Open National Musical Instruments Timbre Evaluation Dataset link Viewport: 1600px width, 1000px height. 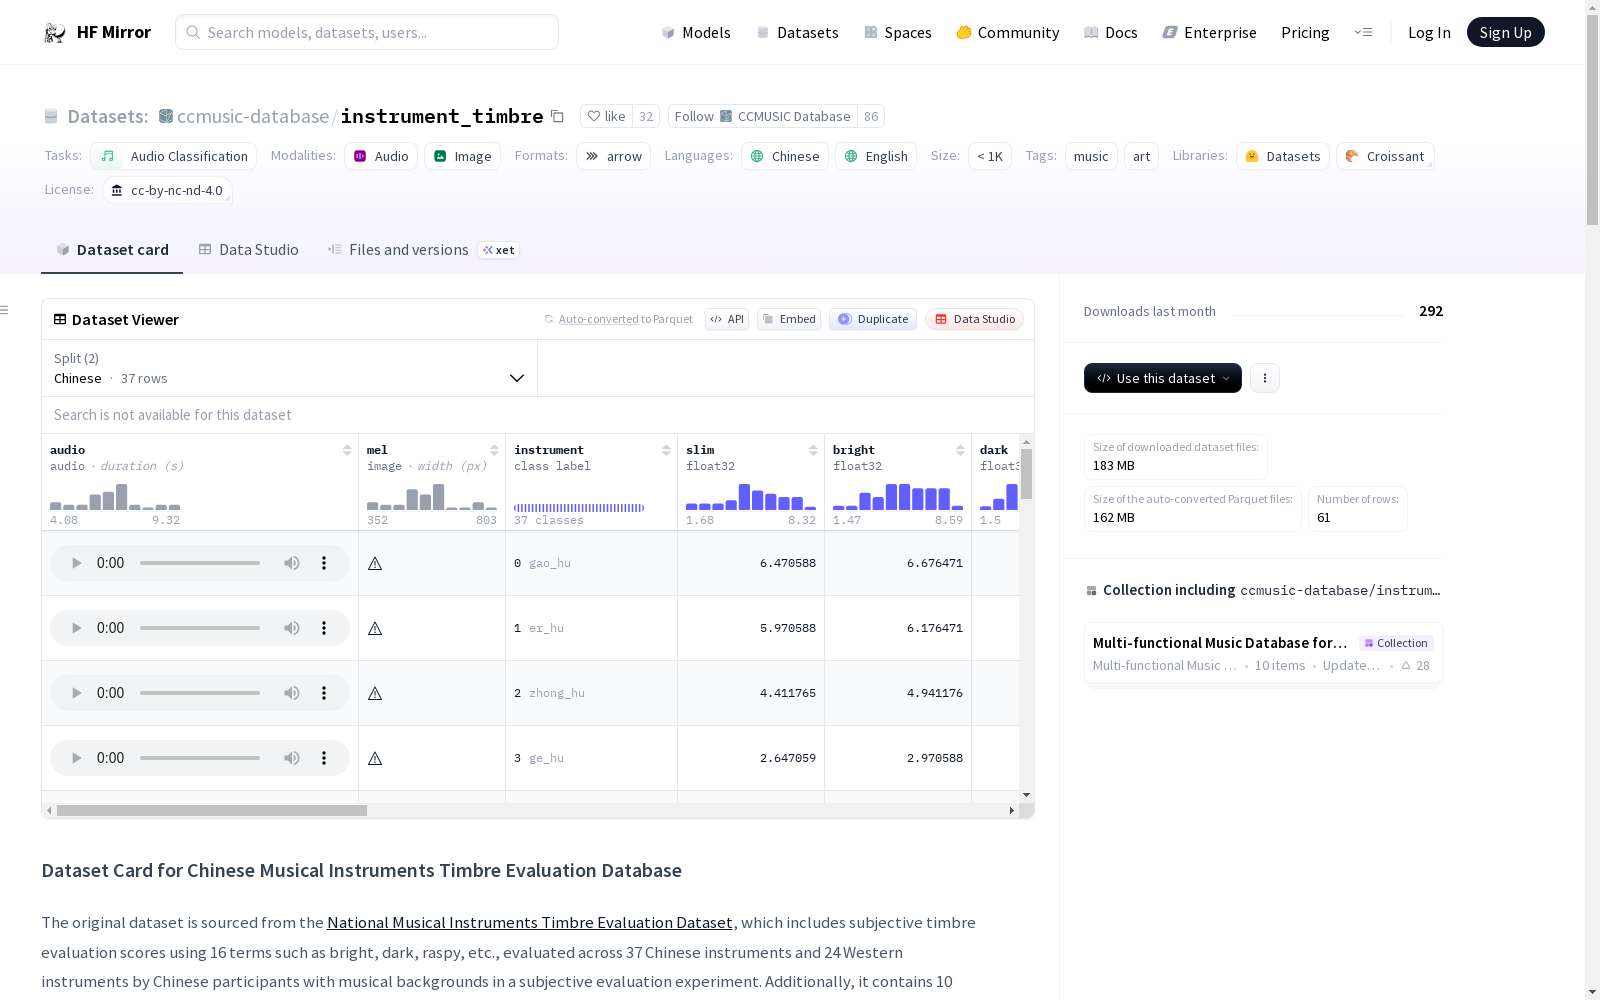click(x=529, y=923)
